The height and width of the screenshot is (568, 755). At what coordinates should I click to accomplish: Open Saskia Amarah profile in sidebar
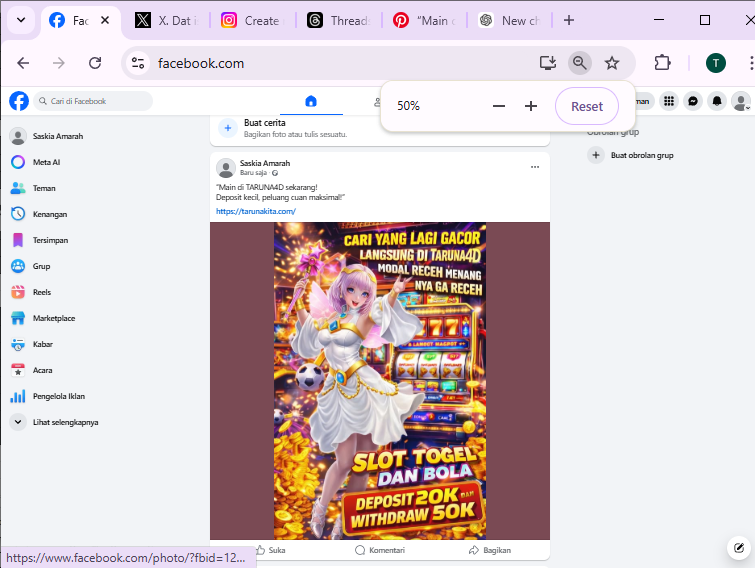pos(58,136)
